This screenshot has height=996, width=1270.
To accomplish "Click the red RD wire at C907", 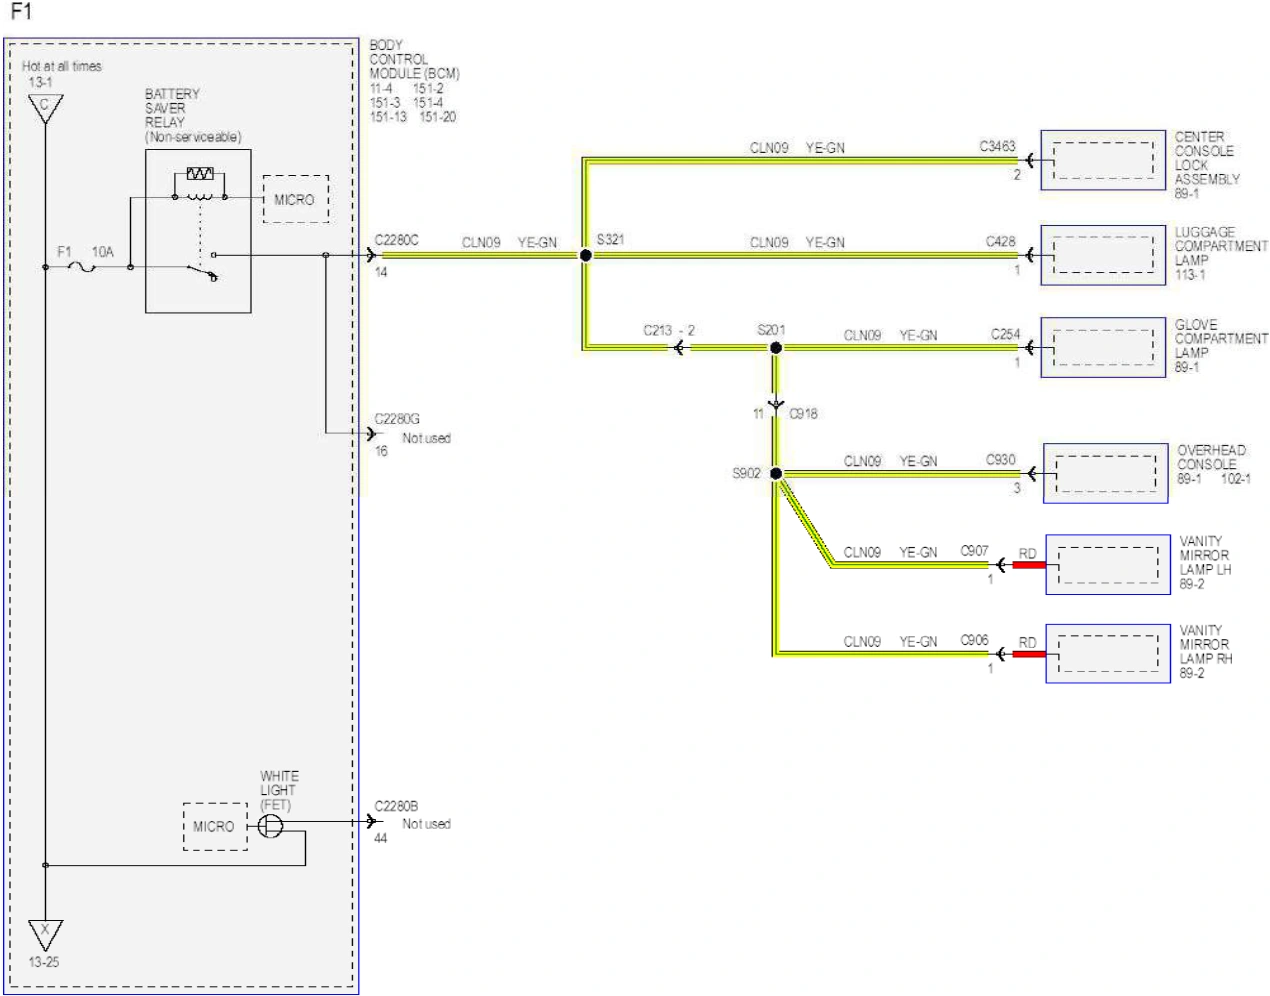I will 1029,565.
